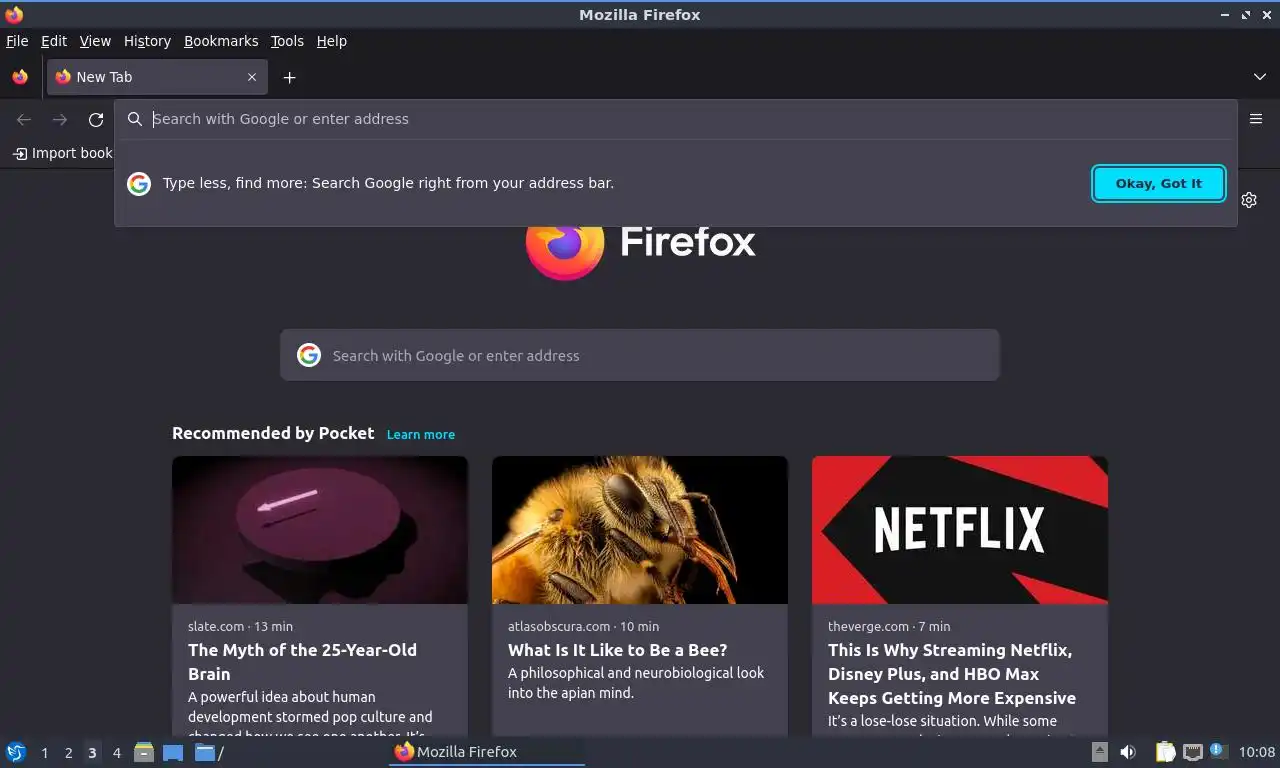Switch to workspace 2 in the pager

pos(68,753)
